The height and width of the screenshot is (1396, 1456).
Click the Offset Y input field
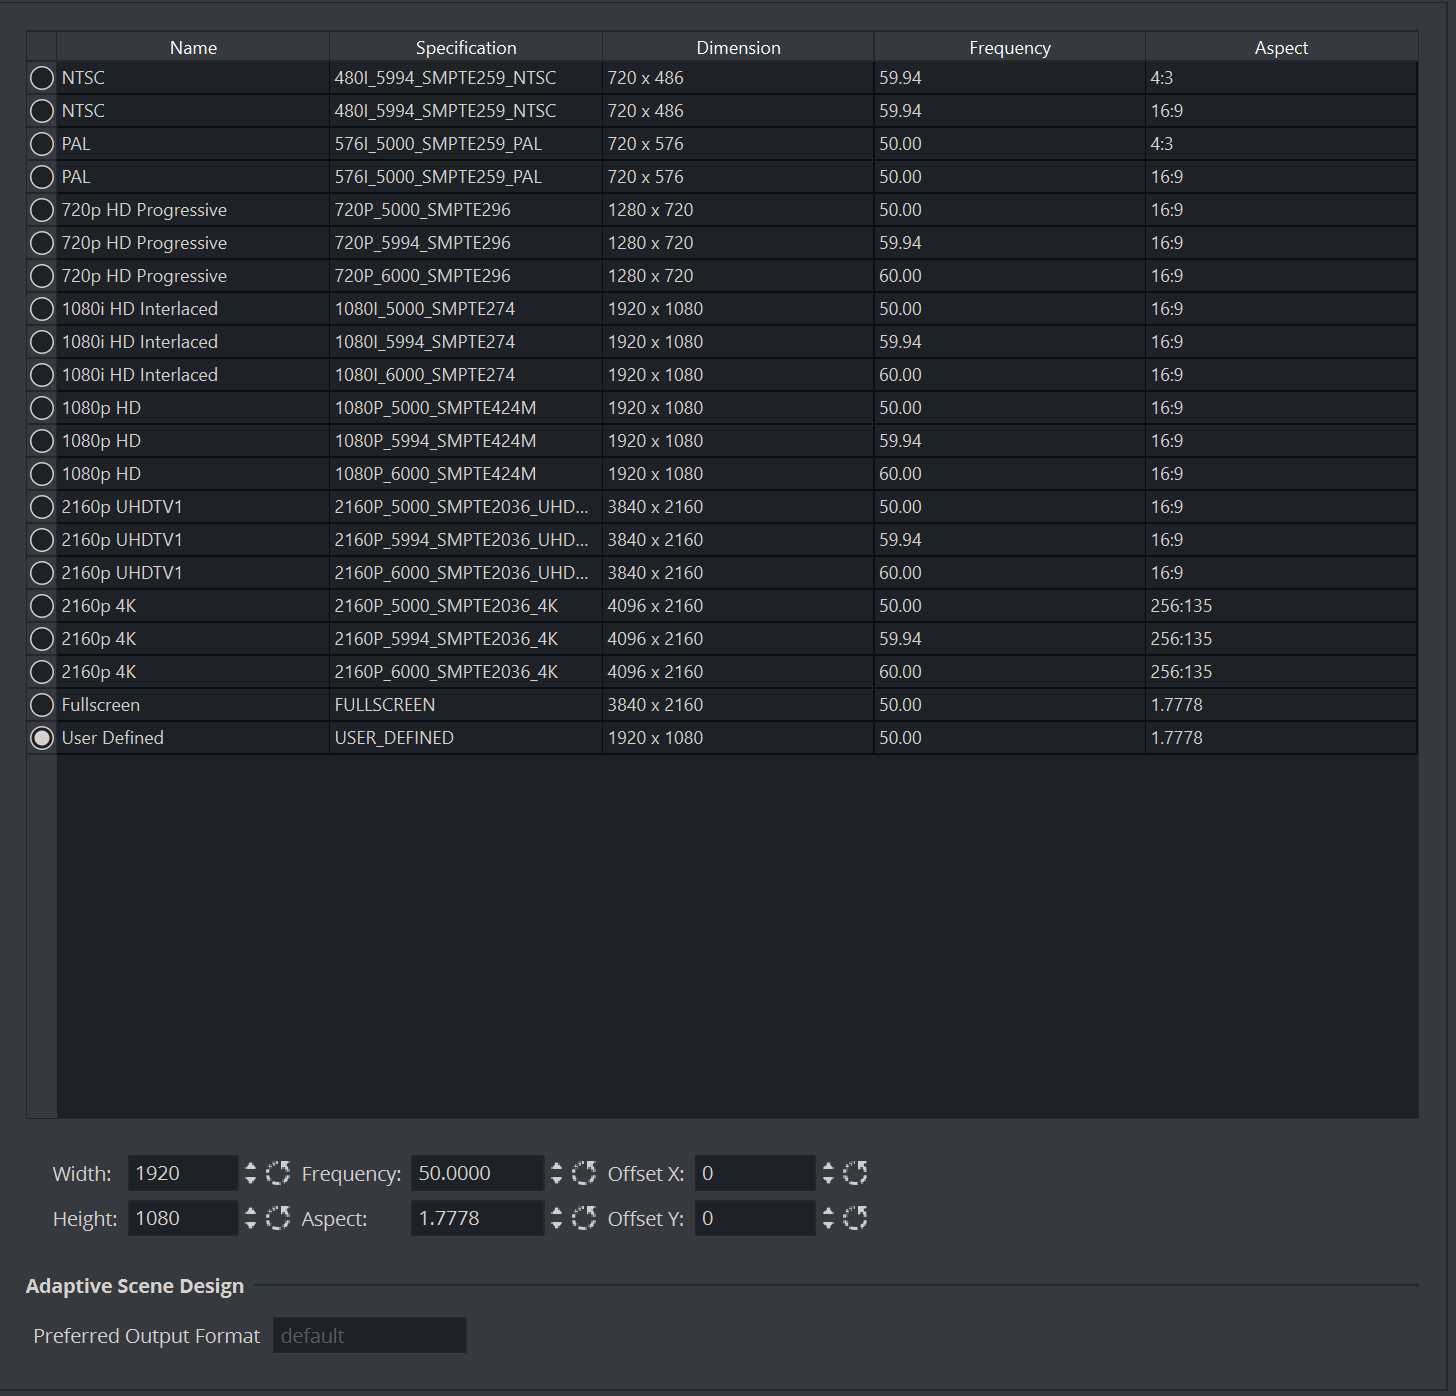[755, 1218]
